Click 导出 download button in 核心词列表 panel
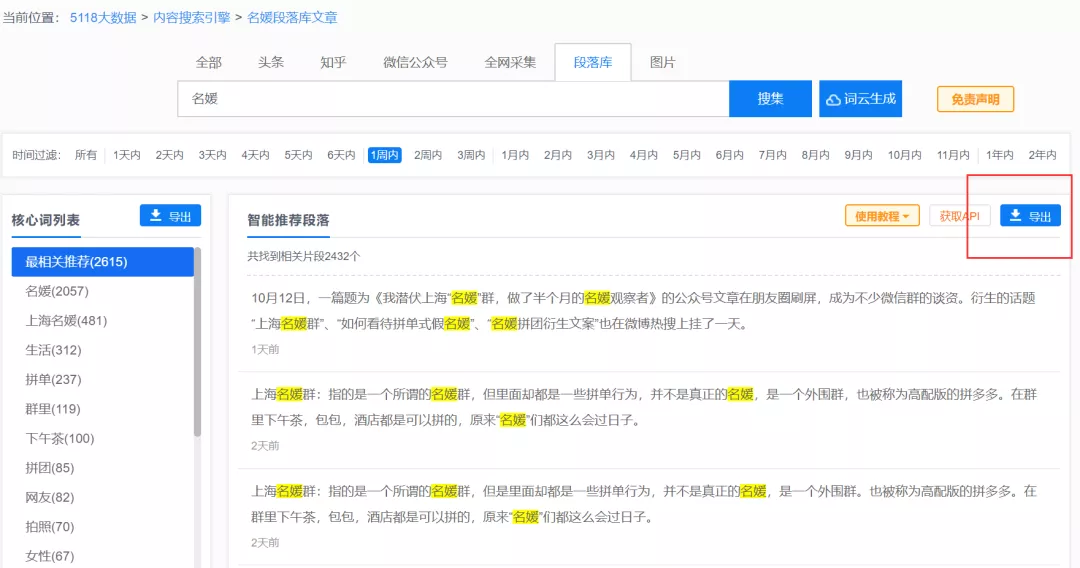 [x=170, y=216]
